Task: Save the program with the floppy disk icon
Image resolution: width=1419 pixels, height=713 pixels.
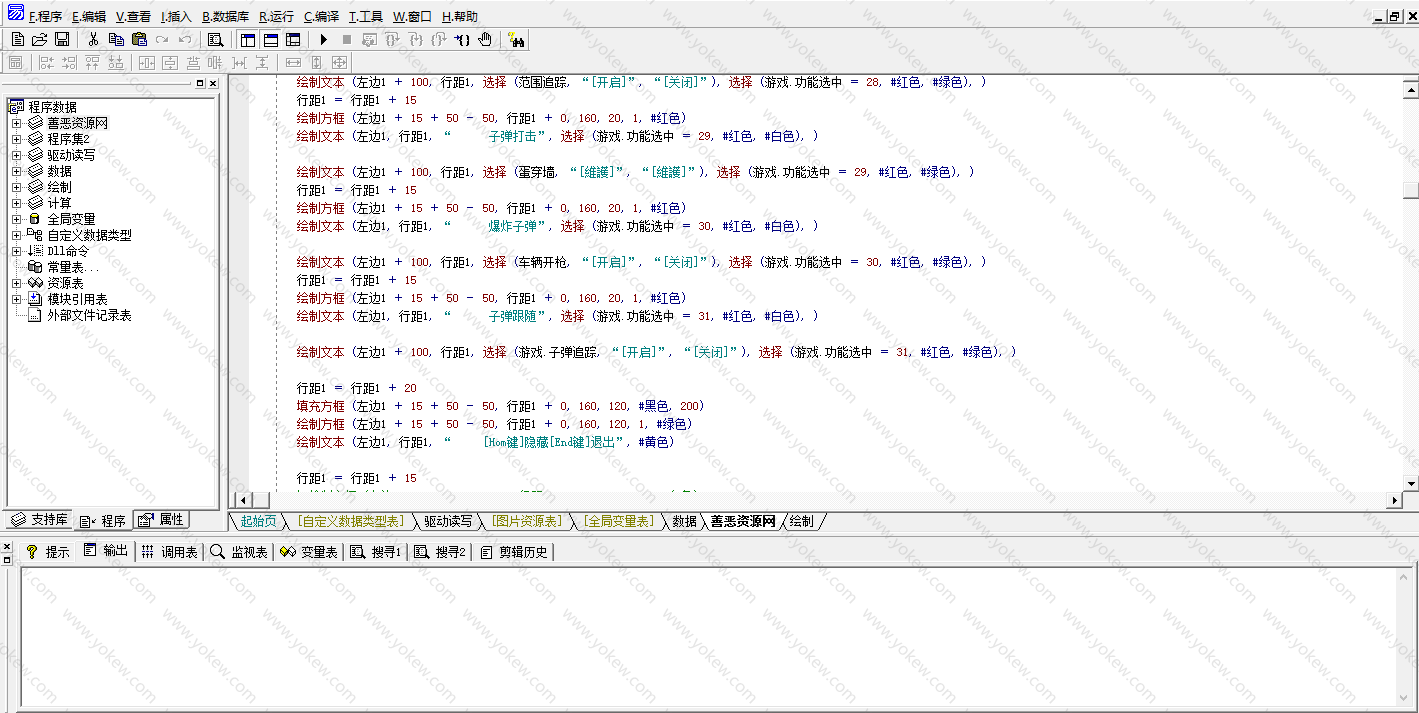Action: pyautogui.click(x=62, y=39)
